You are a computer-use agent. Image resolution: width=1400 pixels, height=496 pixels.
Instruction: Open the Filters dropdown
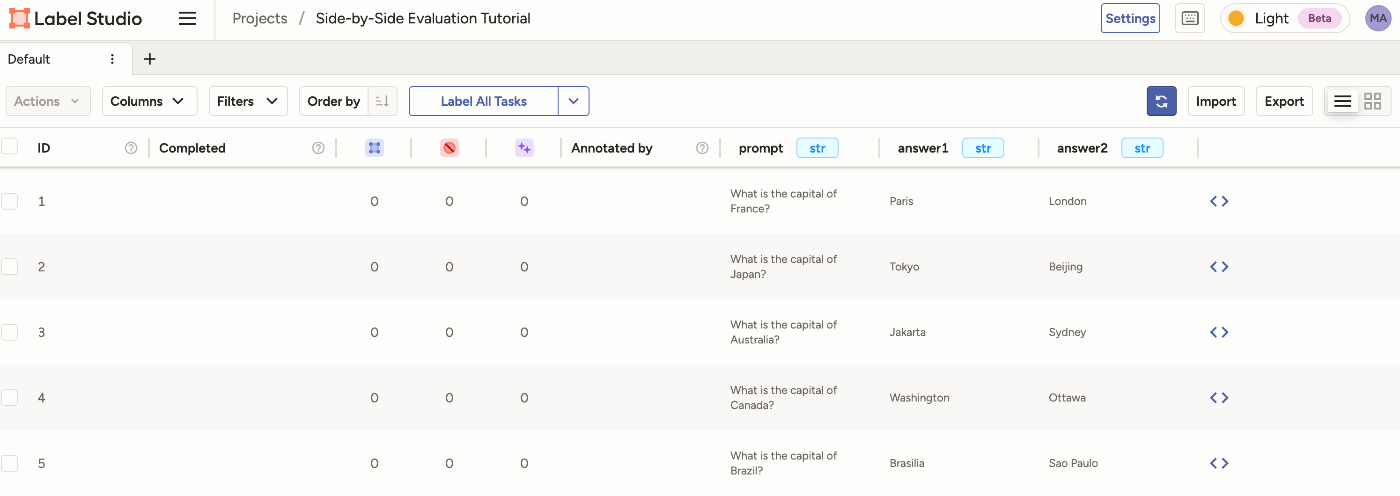tap(248, 101)
